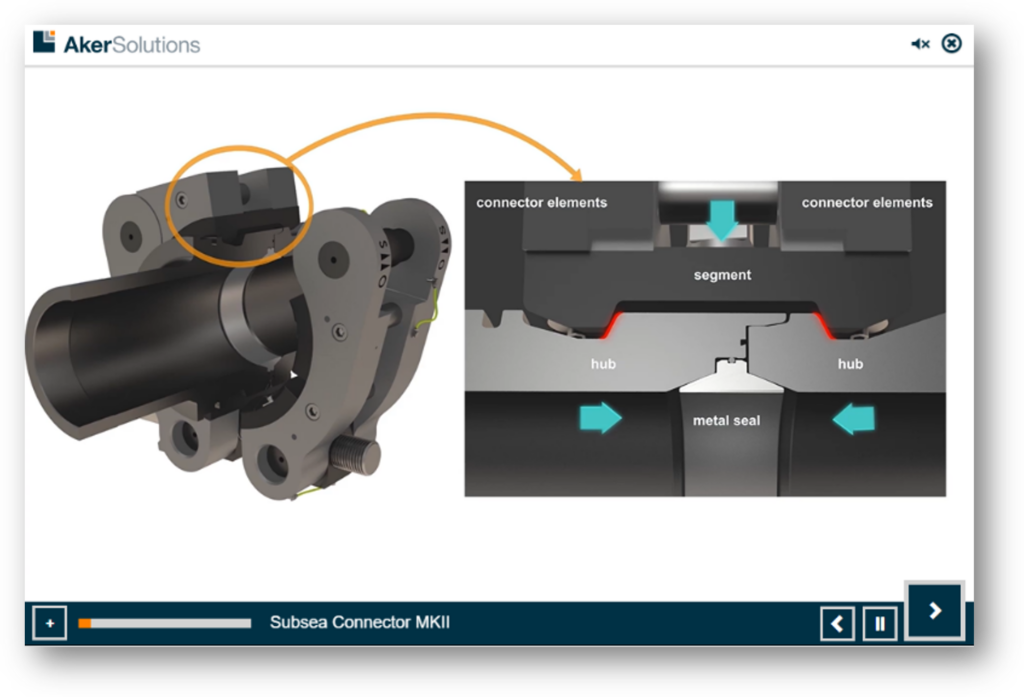Image resolution: width=1024 pixels, height=697 pixels.
Task: Go to the next slide
Action: tap(934, 610)
